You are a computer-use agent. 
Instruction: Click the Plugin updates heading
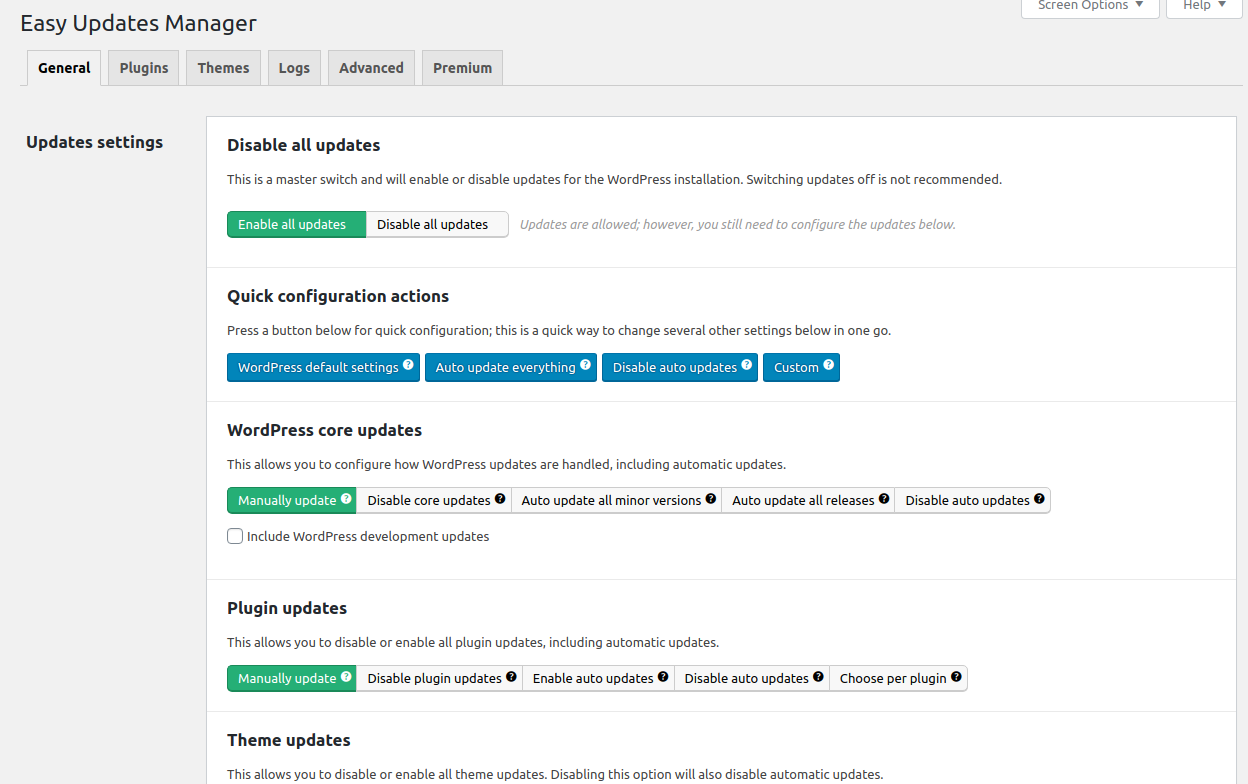tap(287, 608)
